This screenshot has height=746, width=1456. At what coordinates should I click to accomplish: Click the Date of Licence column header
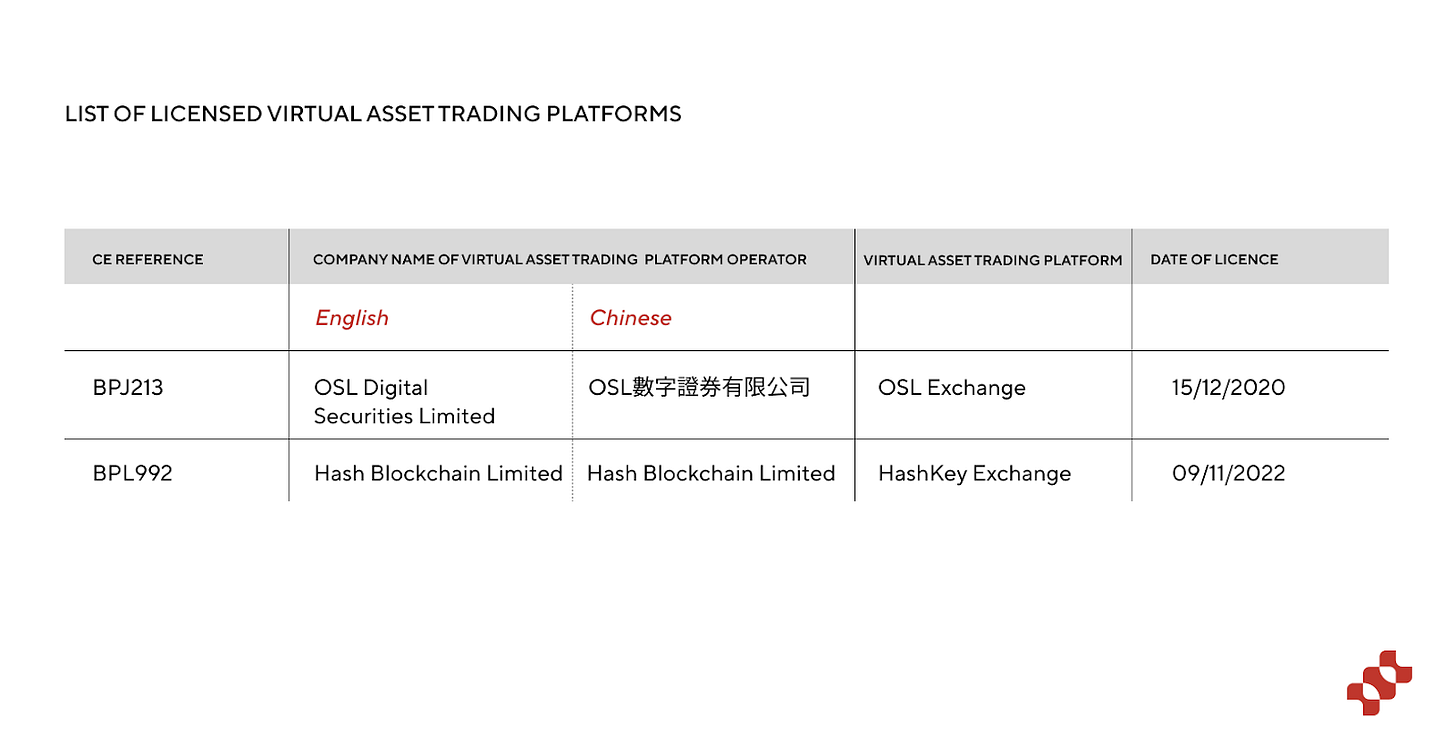pos(1214,259)
